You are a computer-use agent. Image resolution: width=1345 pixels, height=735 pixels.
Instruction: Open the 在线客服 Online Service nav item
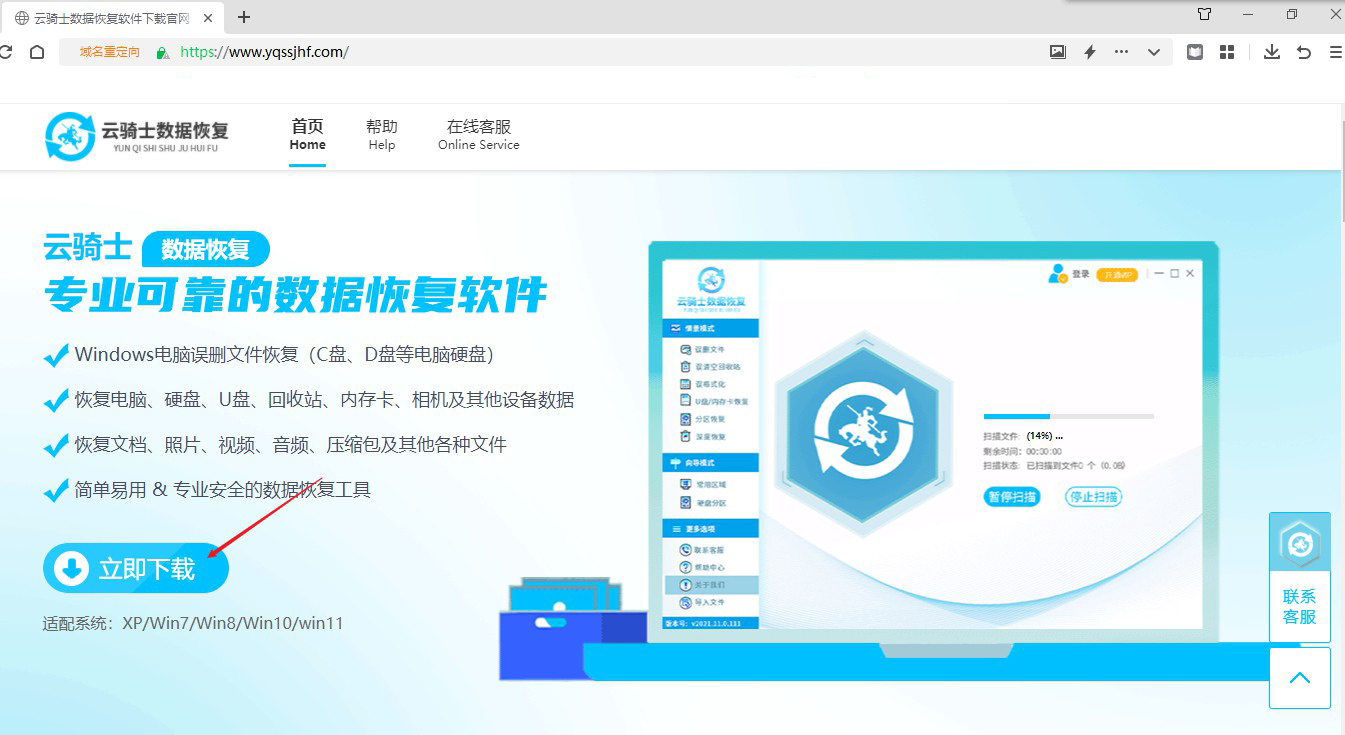(479, 135)
